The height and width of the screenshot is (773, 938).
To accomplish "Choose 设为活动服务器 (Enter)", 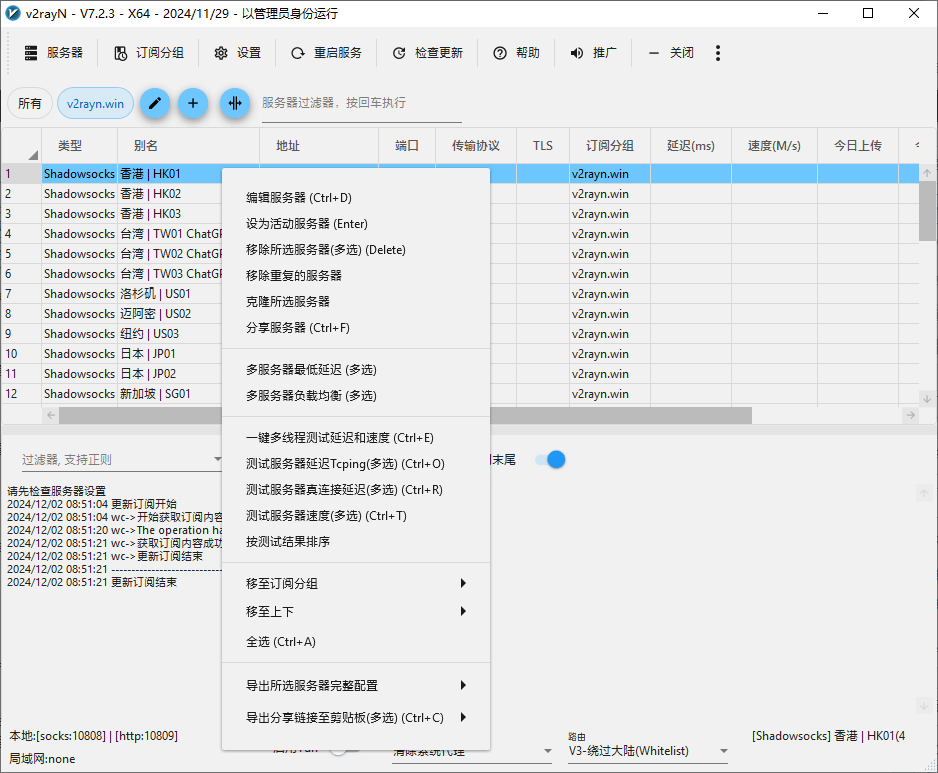I will [355, 224].
